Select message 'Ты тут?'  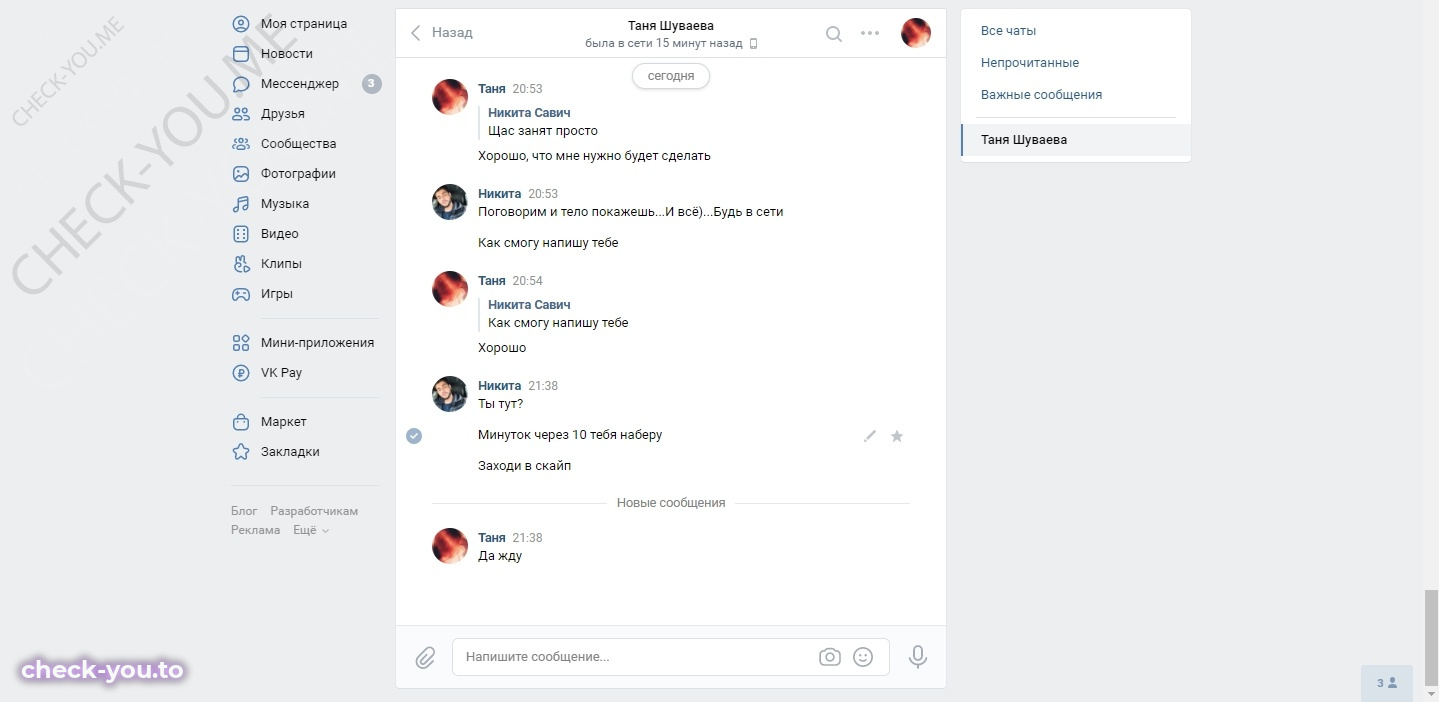click(x=500, y=404)
